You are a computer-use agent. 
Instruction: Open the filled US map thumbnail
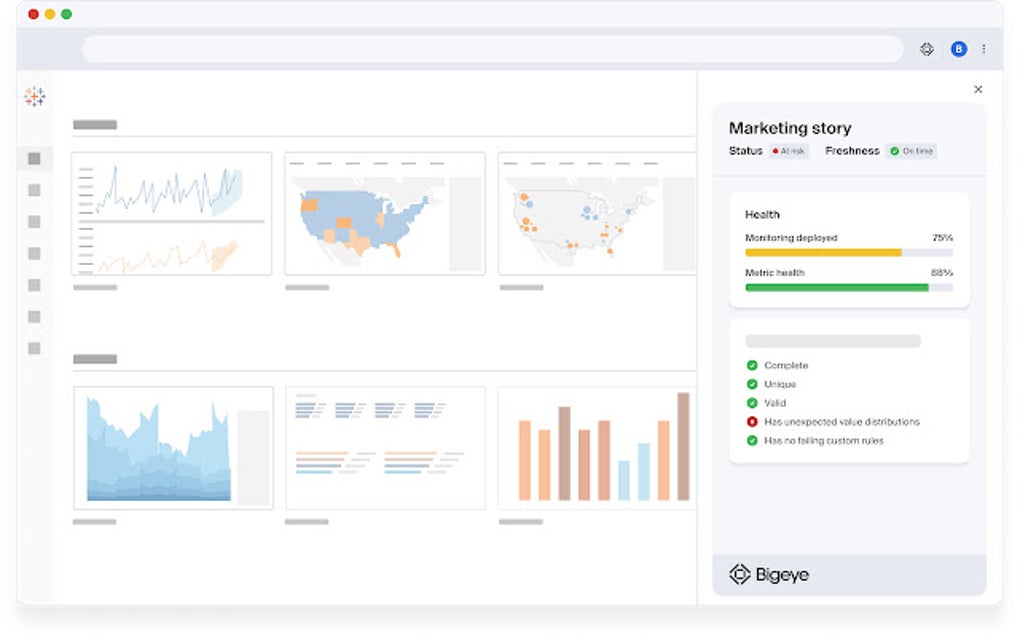[x=384, y=213]
